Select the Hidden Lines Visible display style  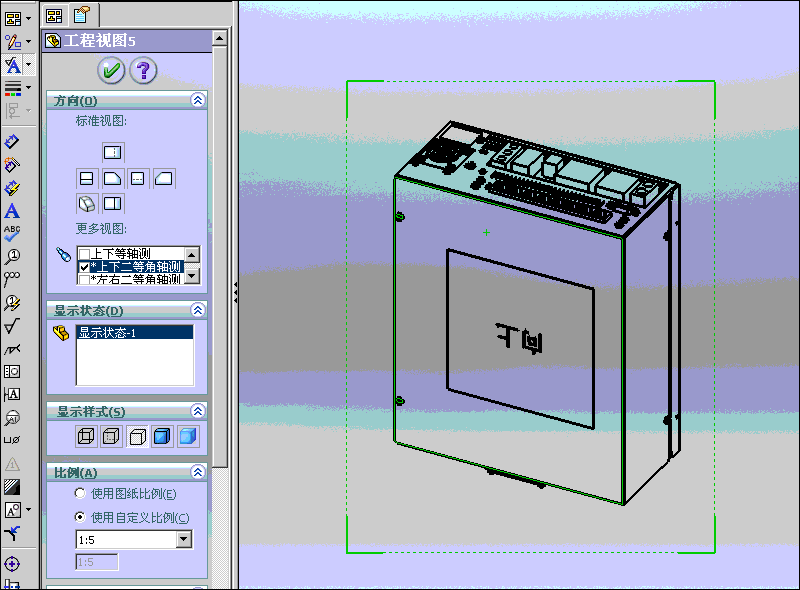pyautogui.click(x=112, y=436)
